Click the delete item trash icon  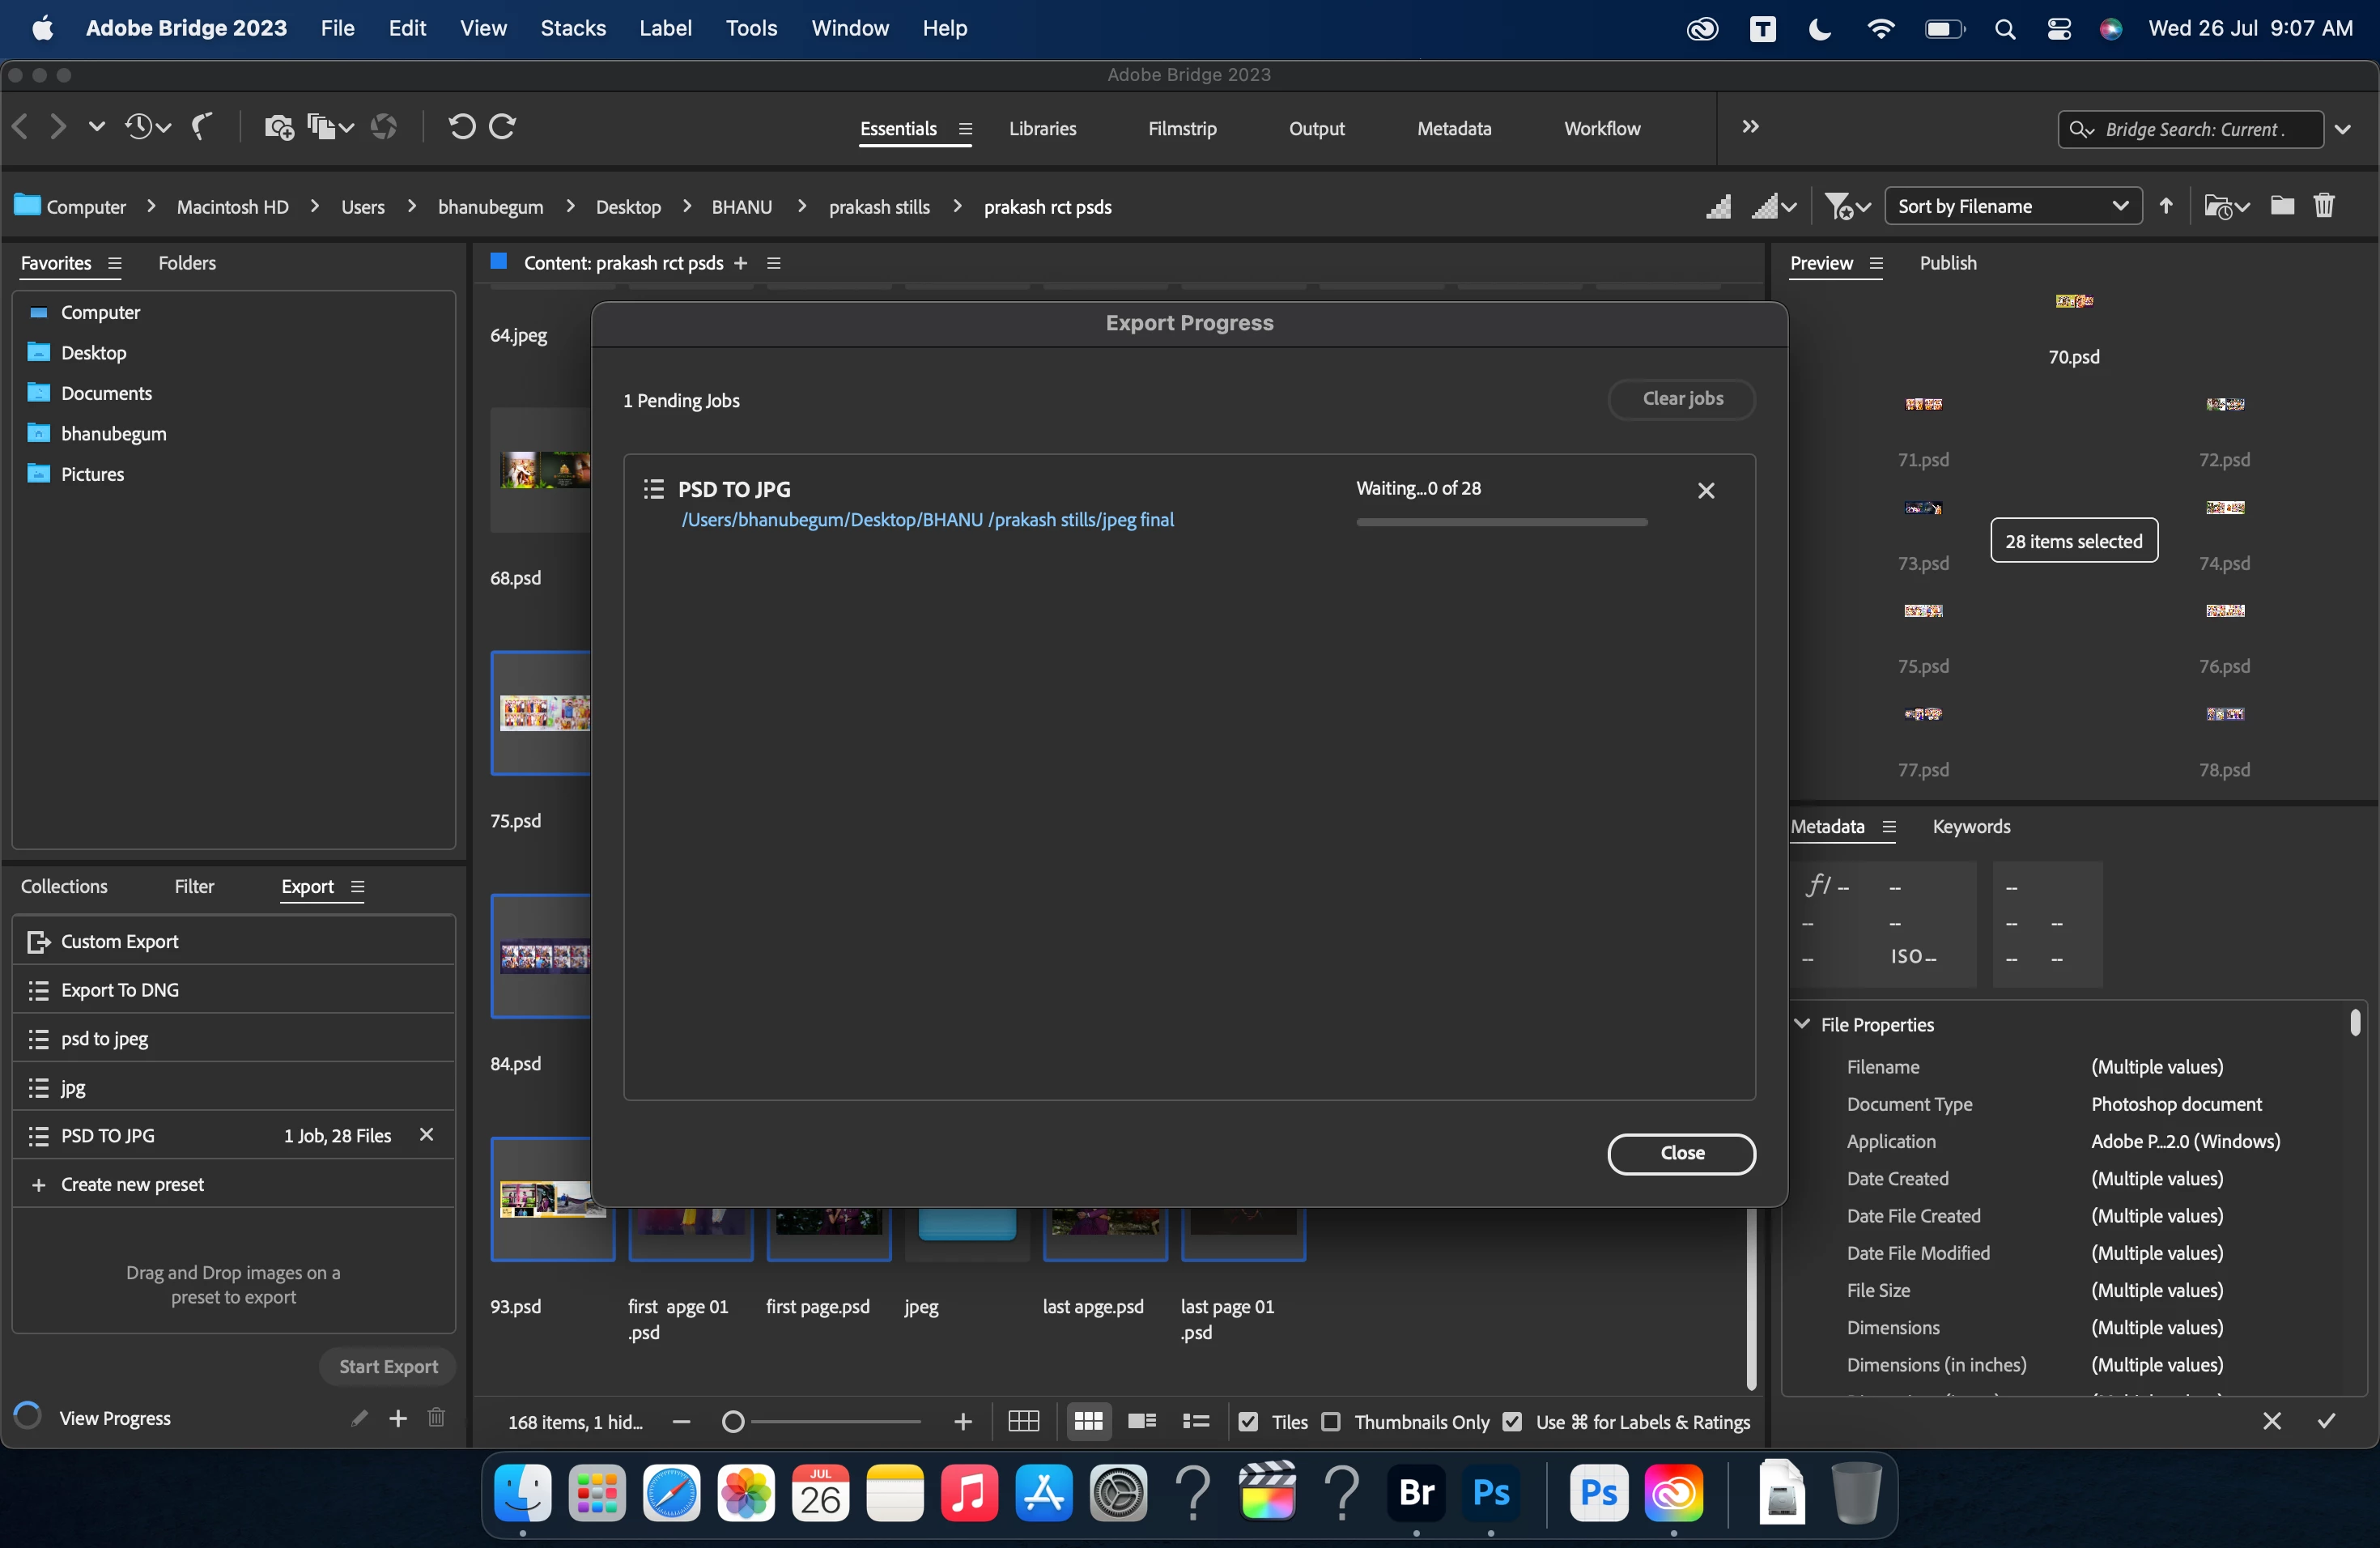coord(2323,206)
